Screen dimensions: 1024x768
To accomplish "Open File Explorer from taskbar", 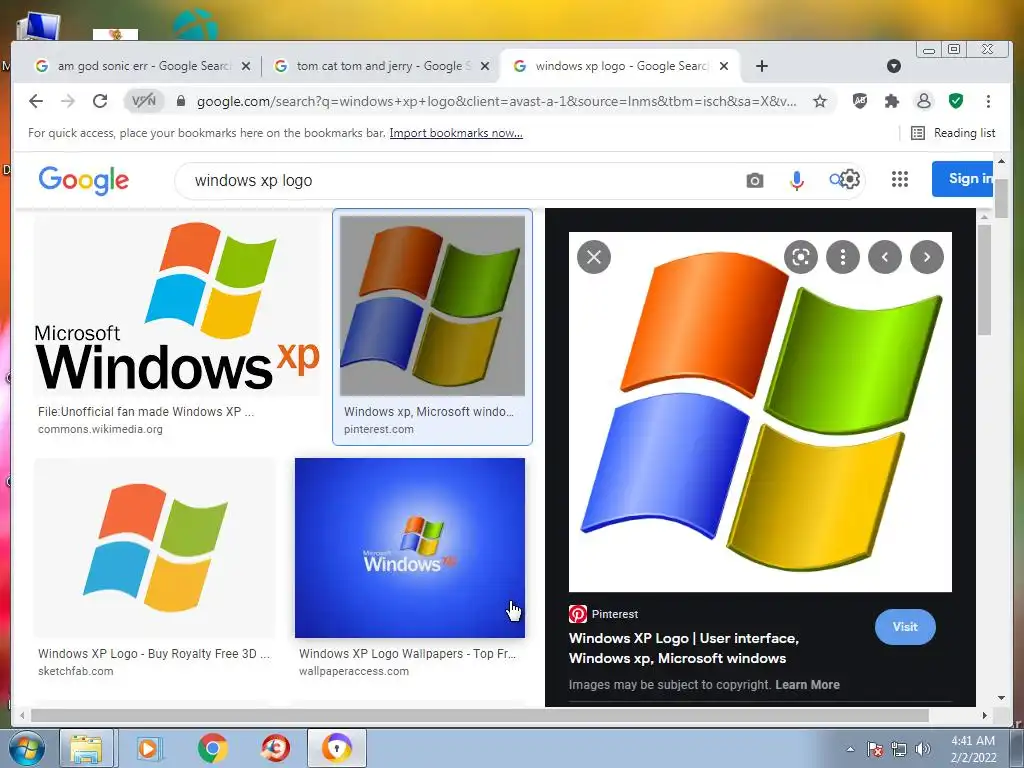I will (86, 748).
